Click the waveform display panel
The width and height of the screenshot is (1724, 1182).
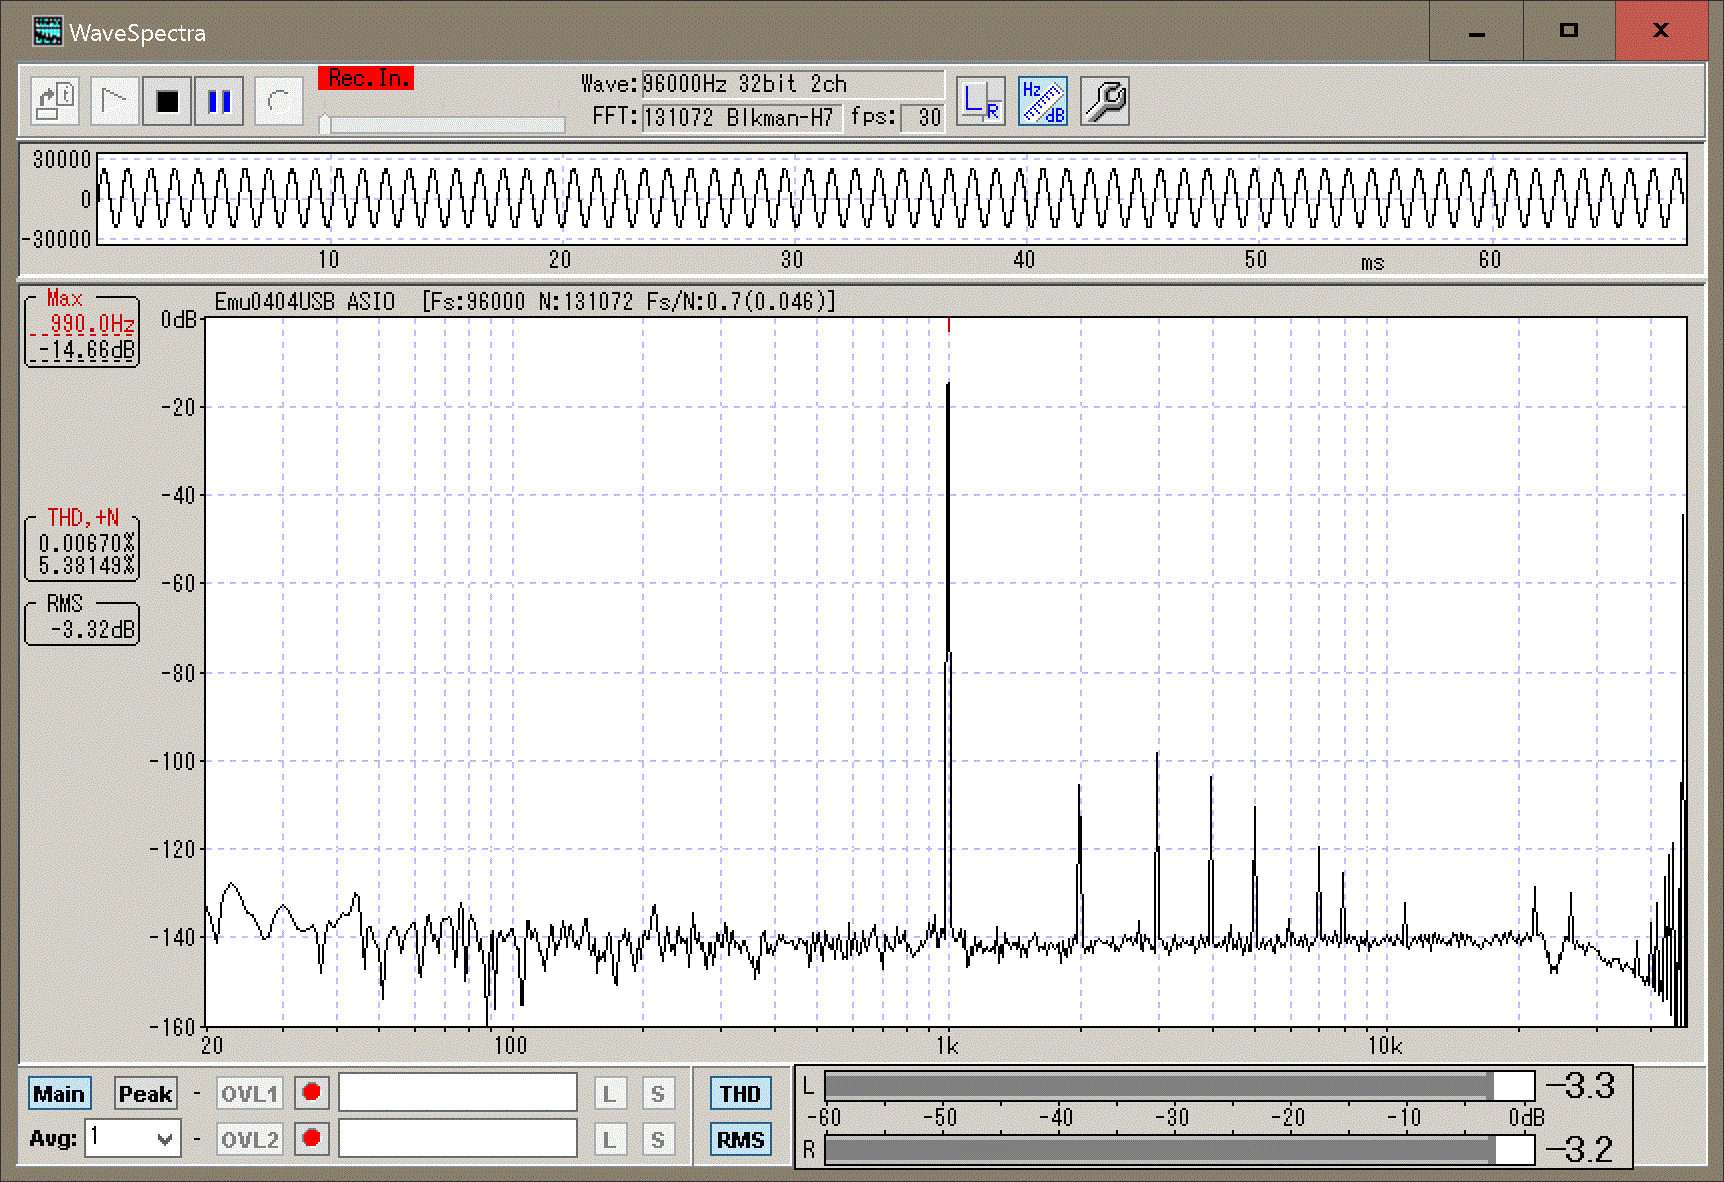coord(892,198)
